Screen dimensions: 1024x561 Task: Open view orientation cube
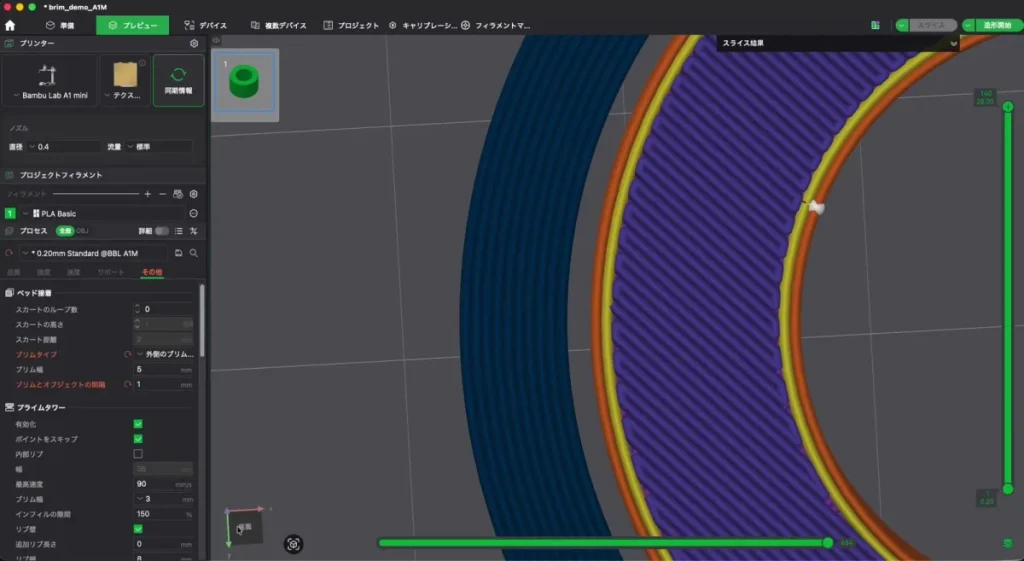click(x=243, y=526)
